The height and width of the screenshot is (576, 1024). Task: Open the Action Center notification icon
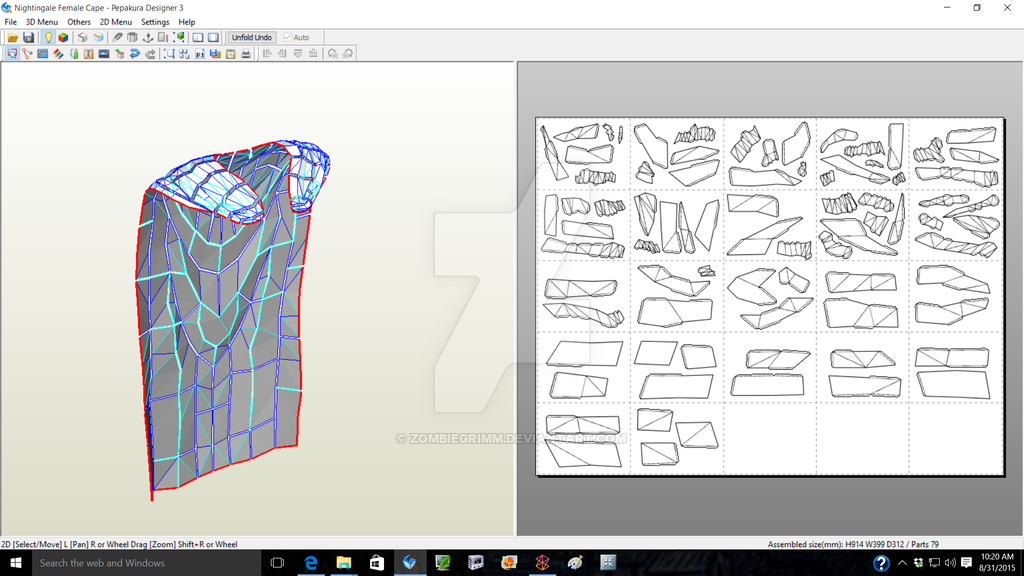pyautogui.click(x=967, y=563)
